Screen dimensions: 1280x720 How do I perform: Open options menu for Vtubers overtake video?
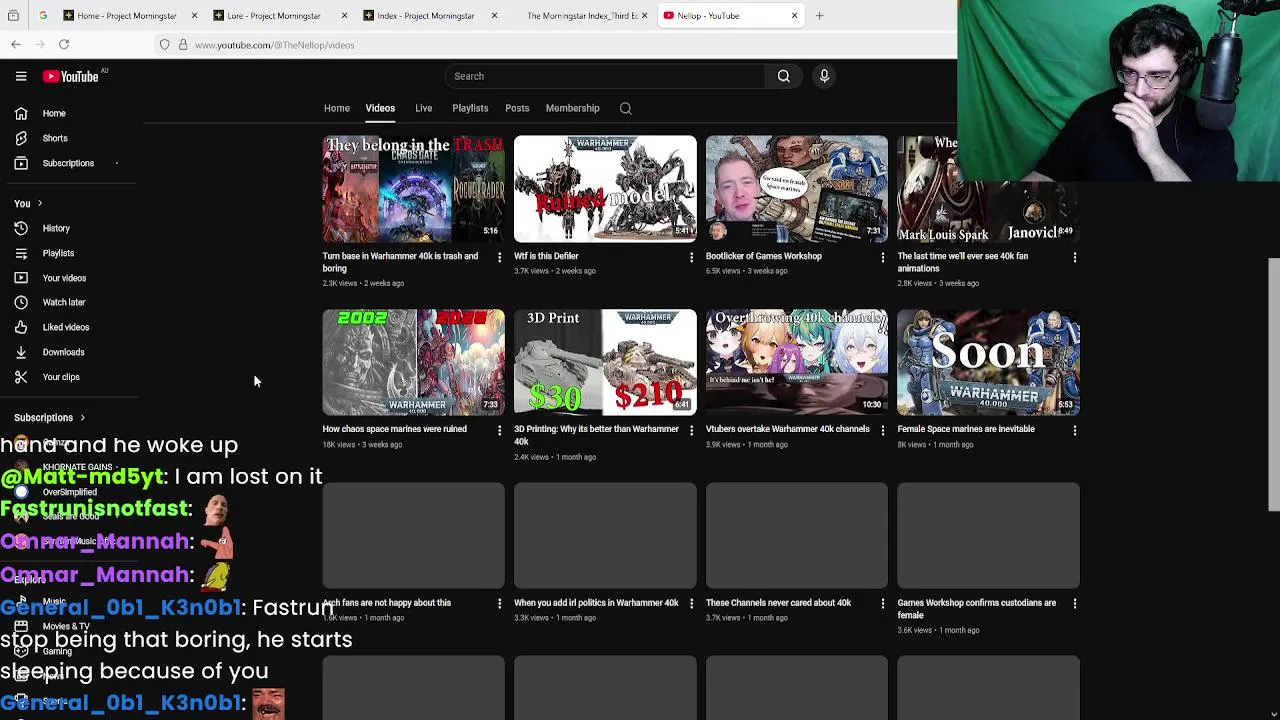coord(882,430)
